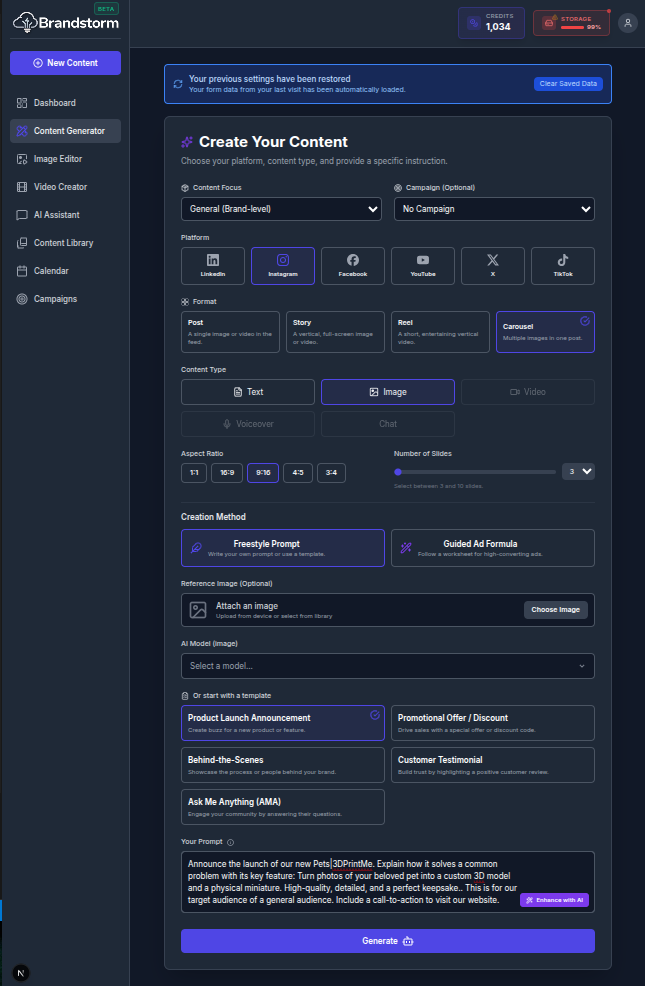
Task: Open the AI Model select dropdown
Action: pyautogui.click(x=387, y=666)
